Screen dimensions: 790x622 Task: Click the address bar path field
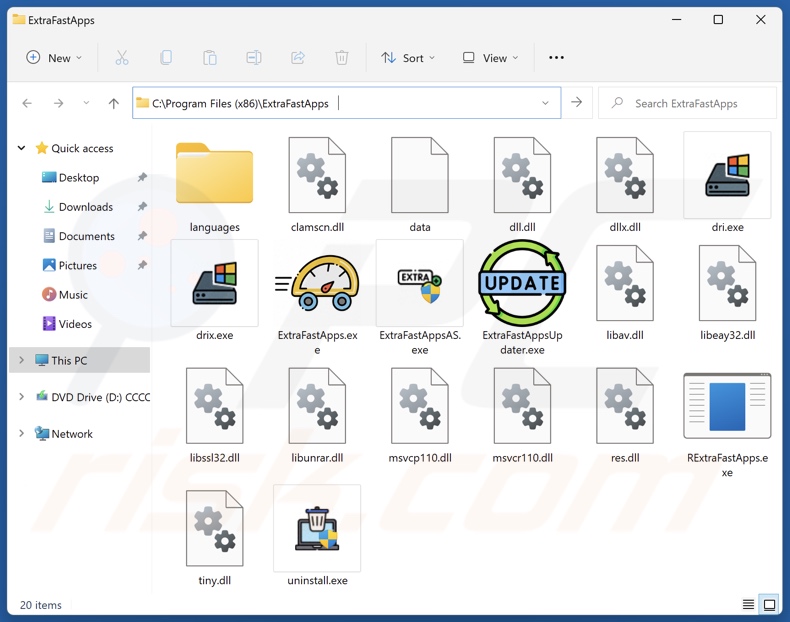tap(346, 103)
